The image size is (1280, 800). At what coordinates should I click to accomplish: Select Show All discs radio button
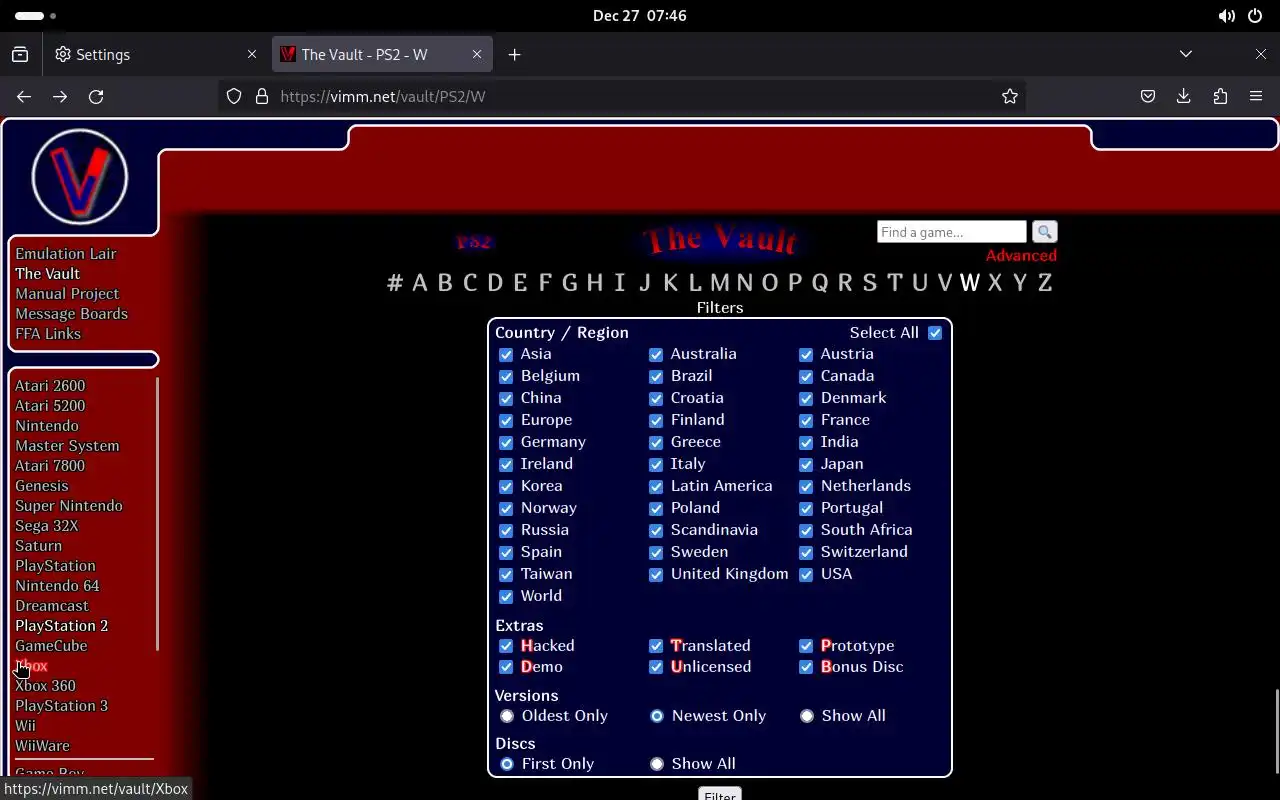(657, 764)
